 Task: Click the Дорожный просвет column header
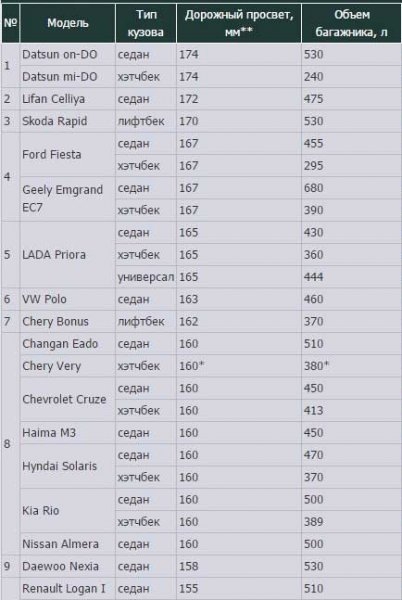[x=239, y=23]
